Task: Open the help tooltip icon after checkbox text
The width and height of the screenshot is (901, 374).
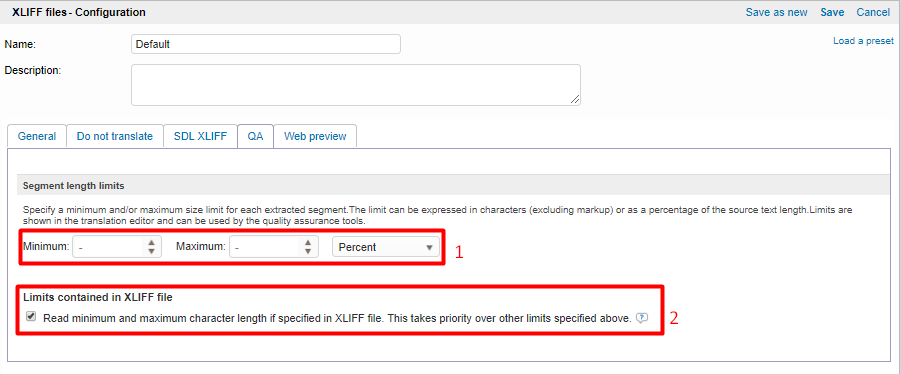Action: coord(642,318)
